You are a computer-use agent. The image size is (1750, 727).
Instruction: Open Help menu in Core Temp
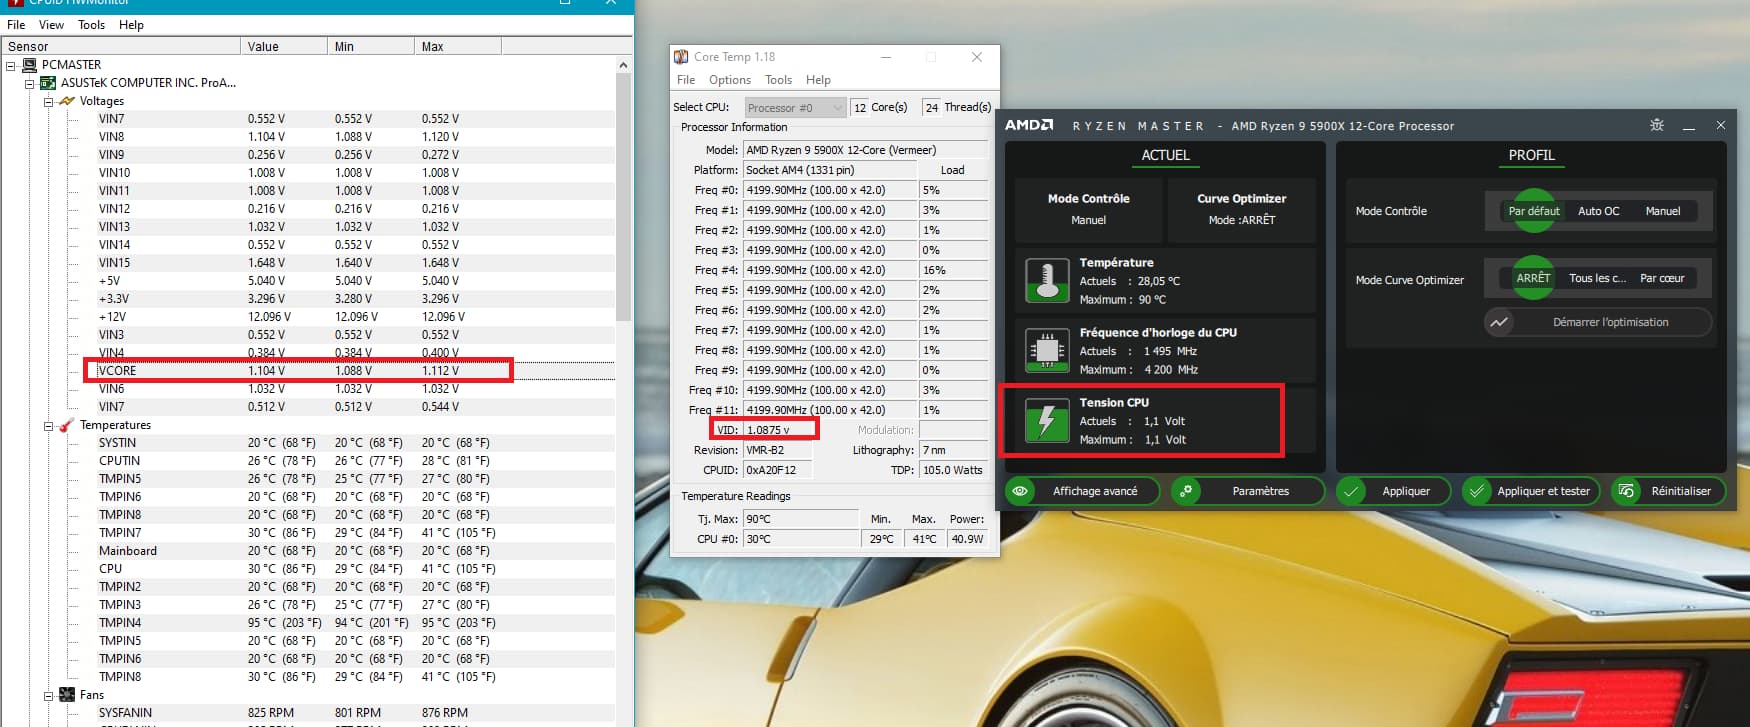pyautogui.click(x=818, y=80)
